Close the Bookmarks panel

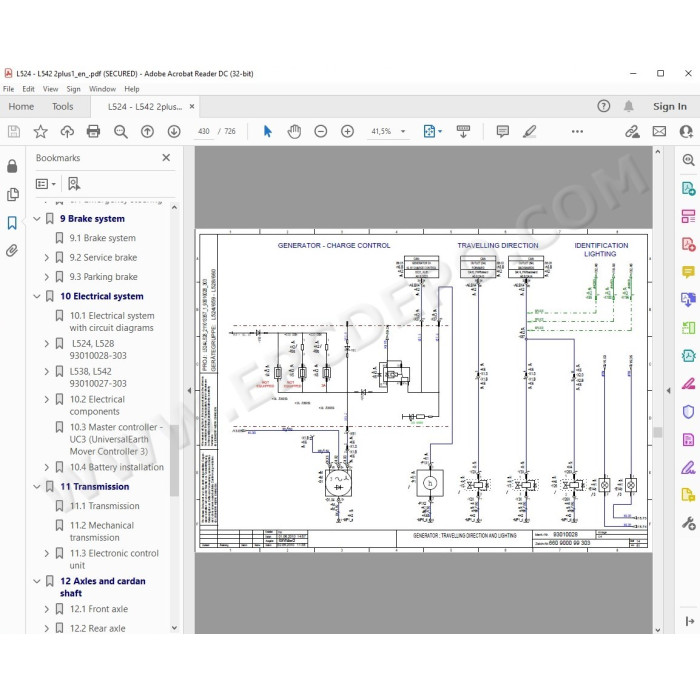[166, 158]
